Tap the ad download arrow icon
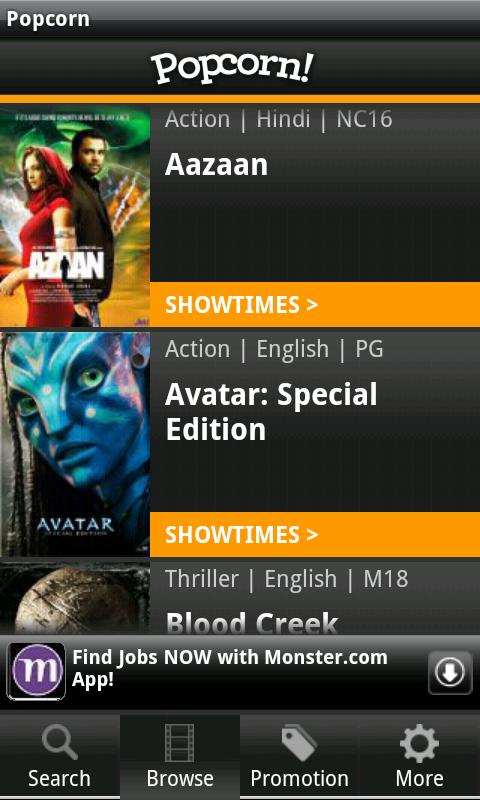480x800 pixels. 450,672
